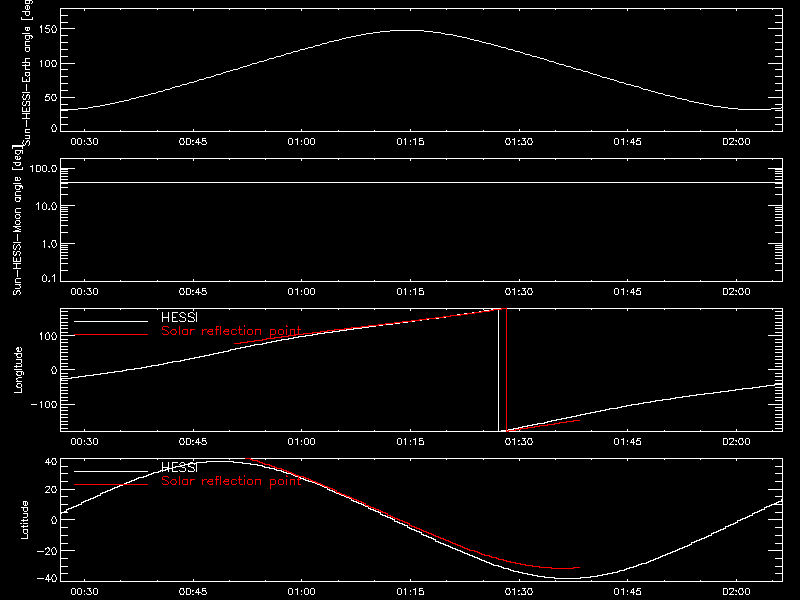Click HESSI legend label in Latitude plot
This screenshot has height=600, width=800.
pyautogui.click(x=179, y=468)
